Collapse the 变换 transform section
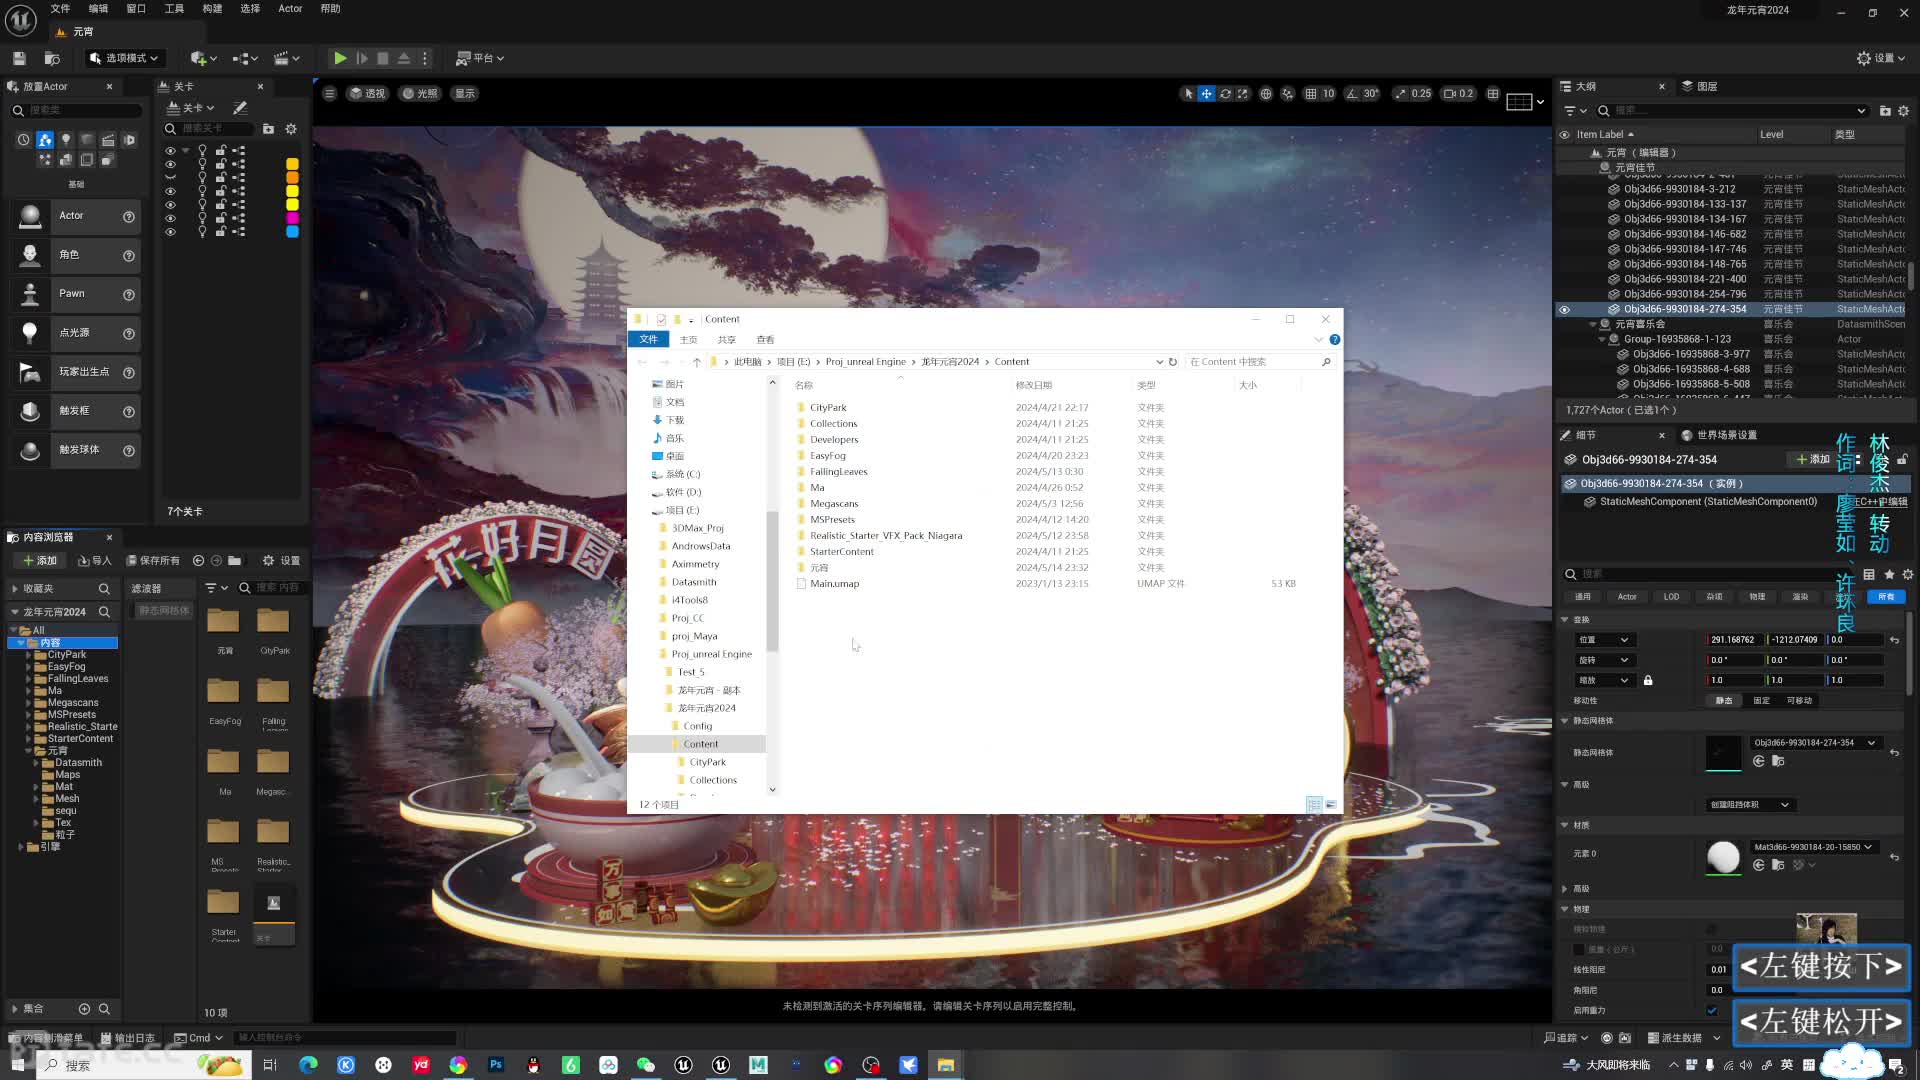The image size is (1920, 1080). [1565, 620]
